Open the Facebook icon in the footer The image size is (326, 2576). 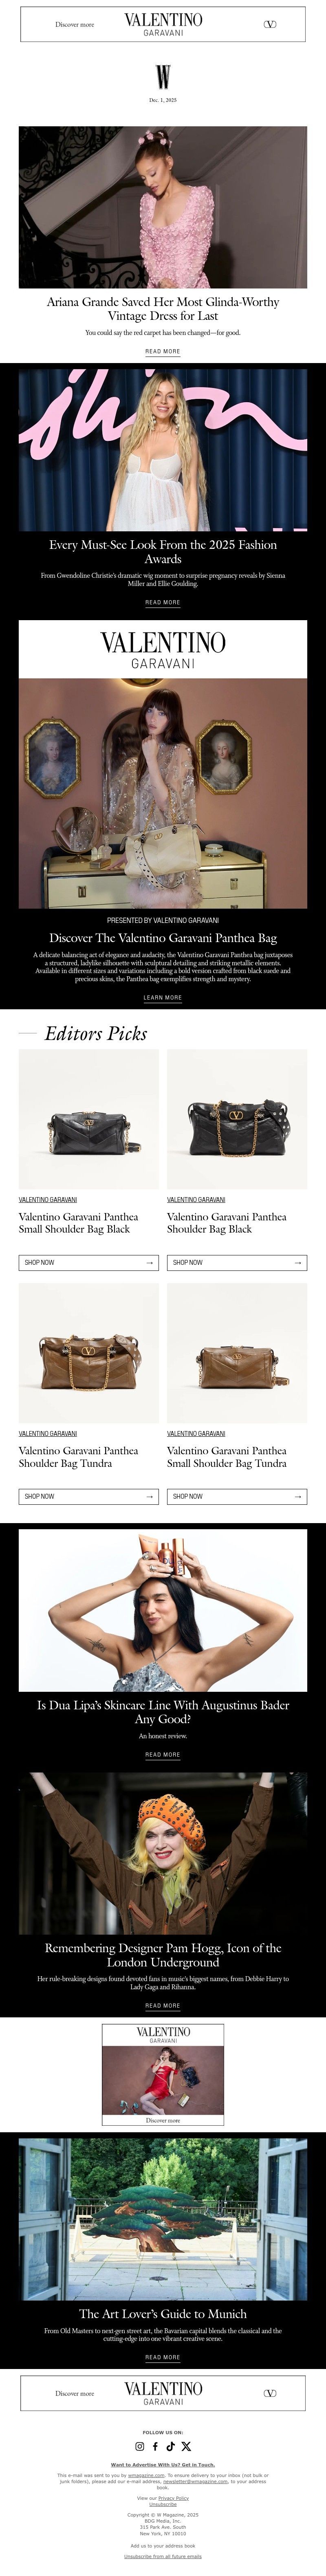tap(155, 2447)
